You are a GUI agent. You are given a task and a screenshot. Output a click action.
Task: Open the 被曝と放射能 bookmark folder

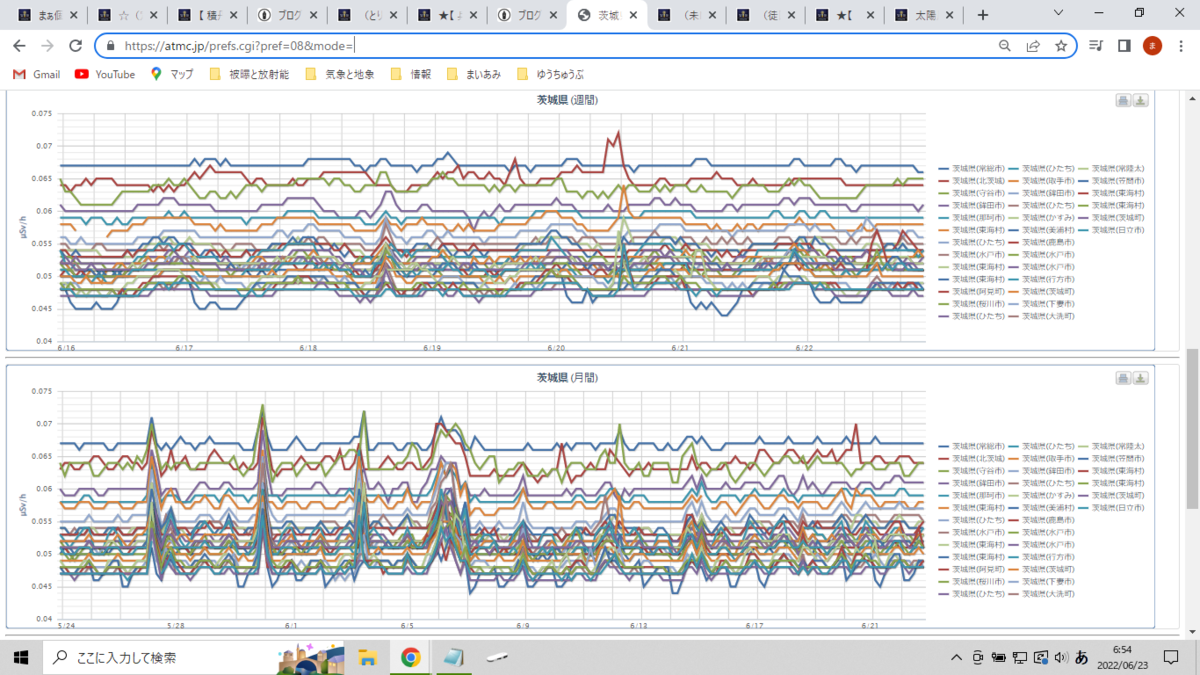(x=249, y=74)
